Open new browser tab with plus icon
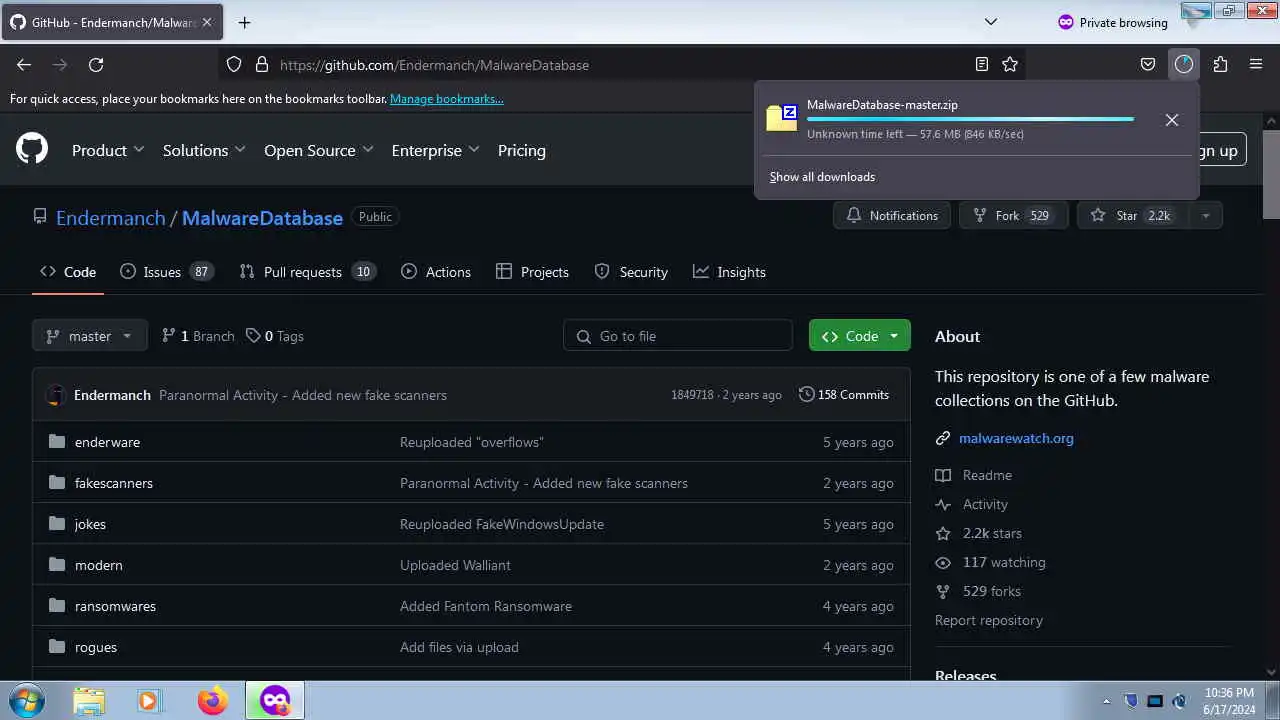Screen dimensions: 1280x720 [x=244, y=22]
